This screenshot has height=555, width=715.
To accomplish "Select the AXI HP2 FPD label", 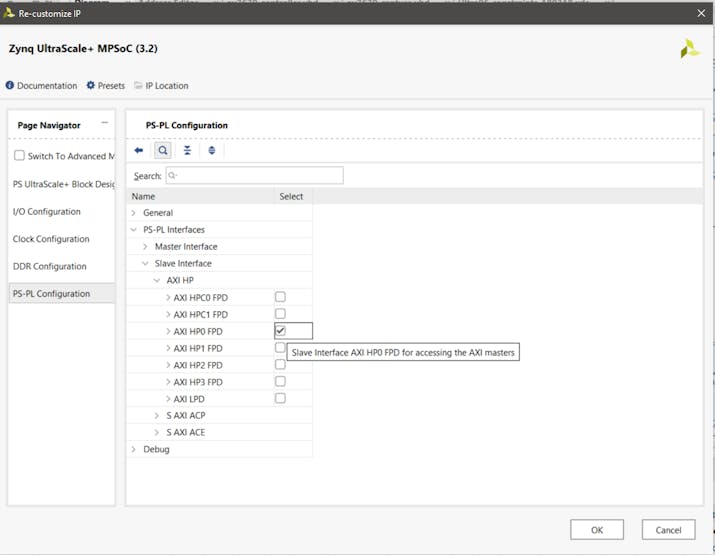I will [198, 365].
